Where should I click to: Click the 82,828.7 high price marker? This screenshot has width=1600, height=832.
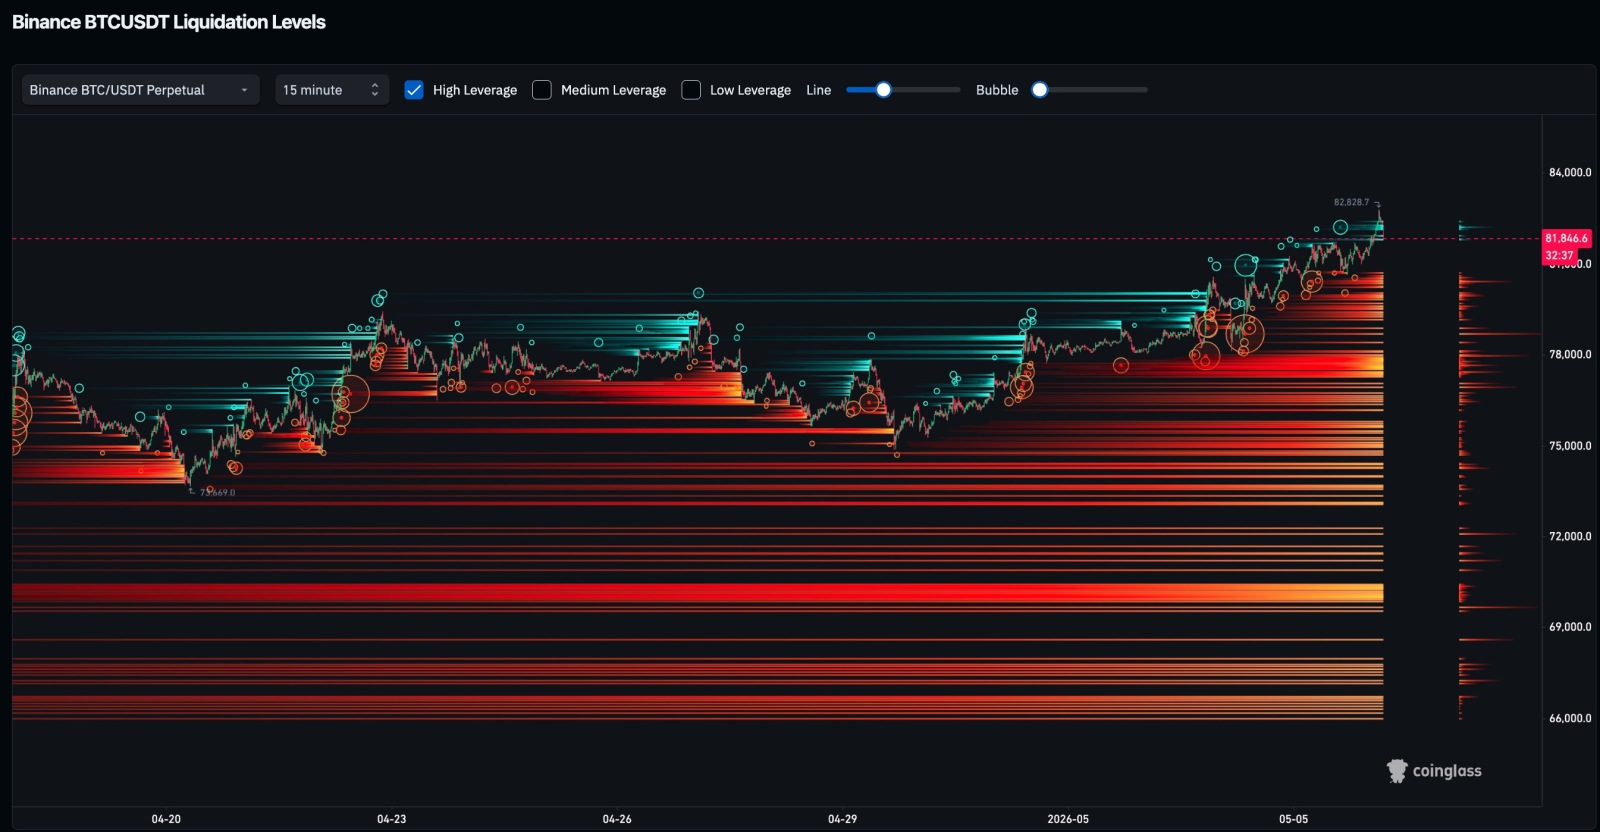point(1351,202)
